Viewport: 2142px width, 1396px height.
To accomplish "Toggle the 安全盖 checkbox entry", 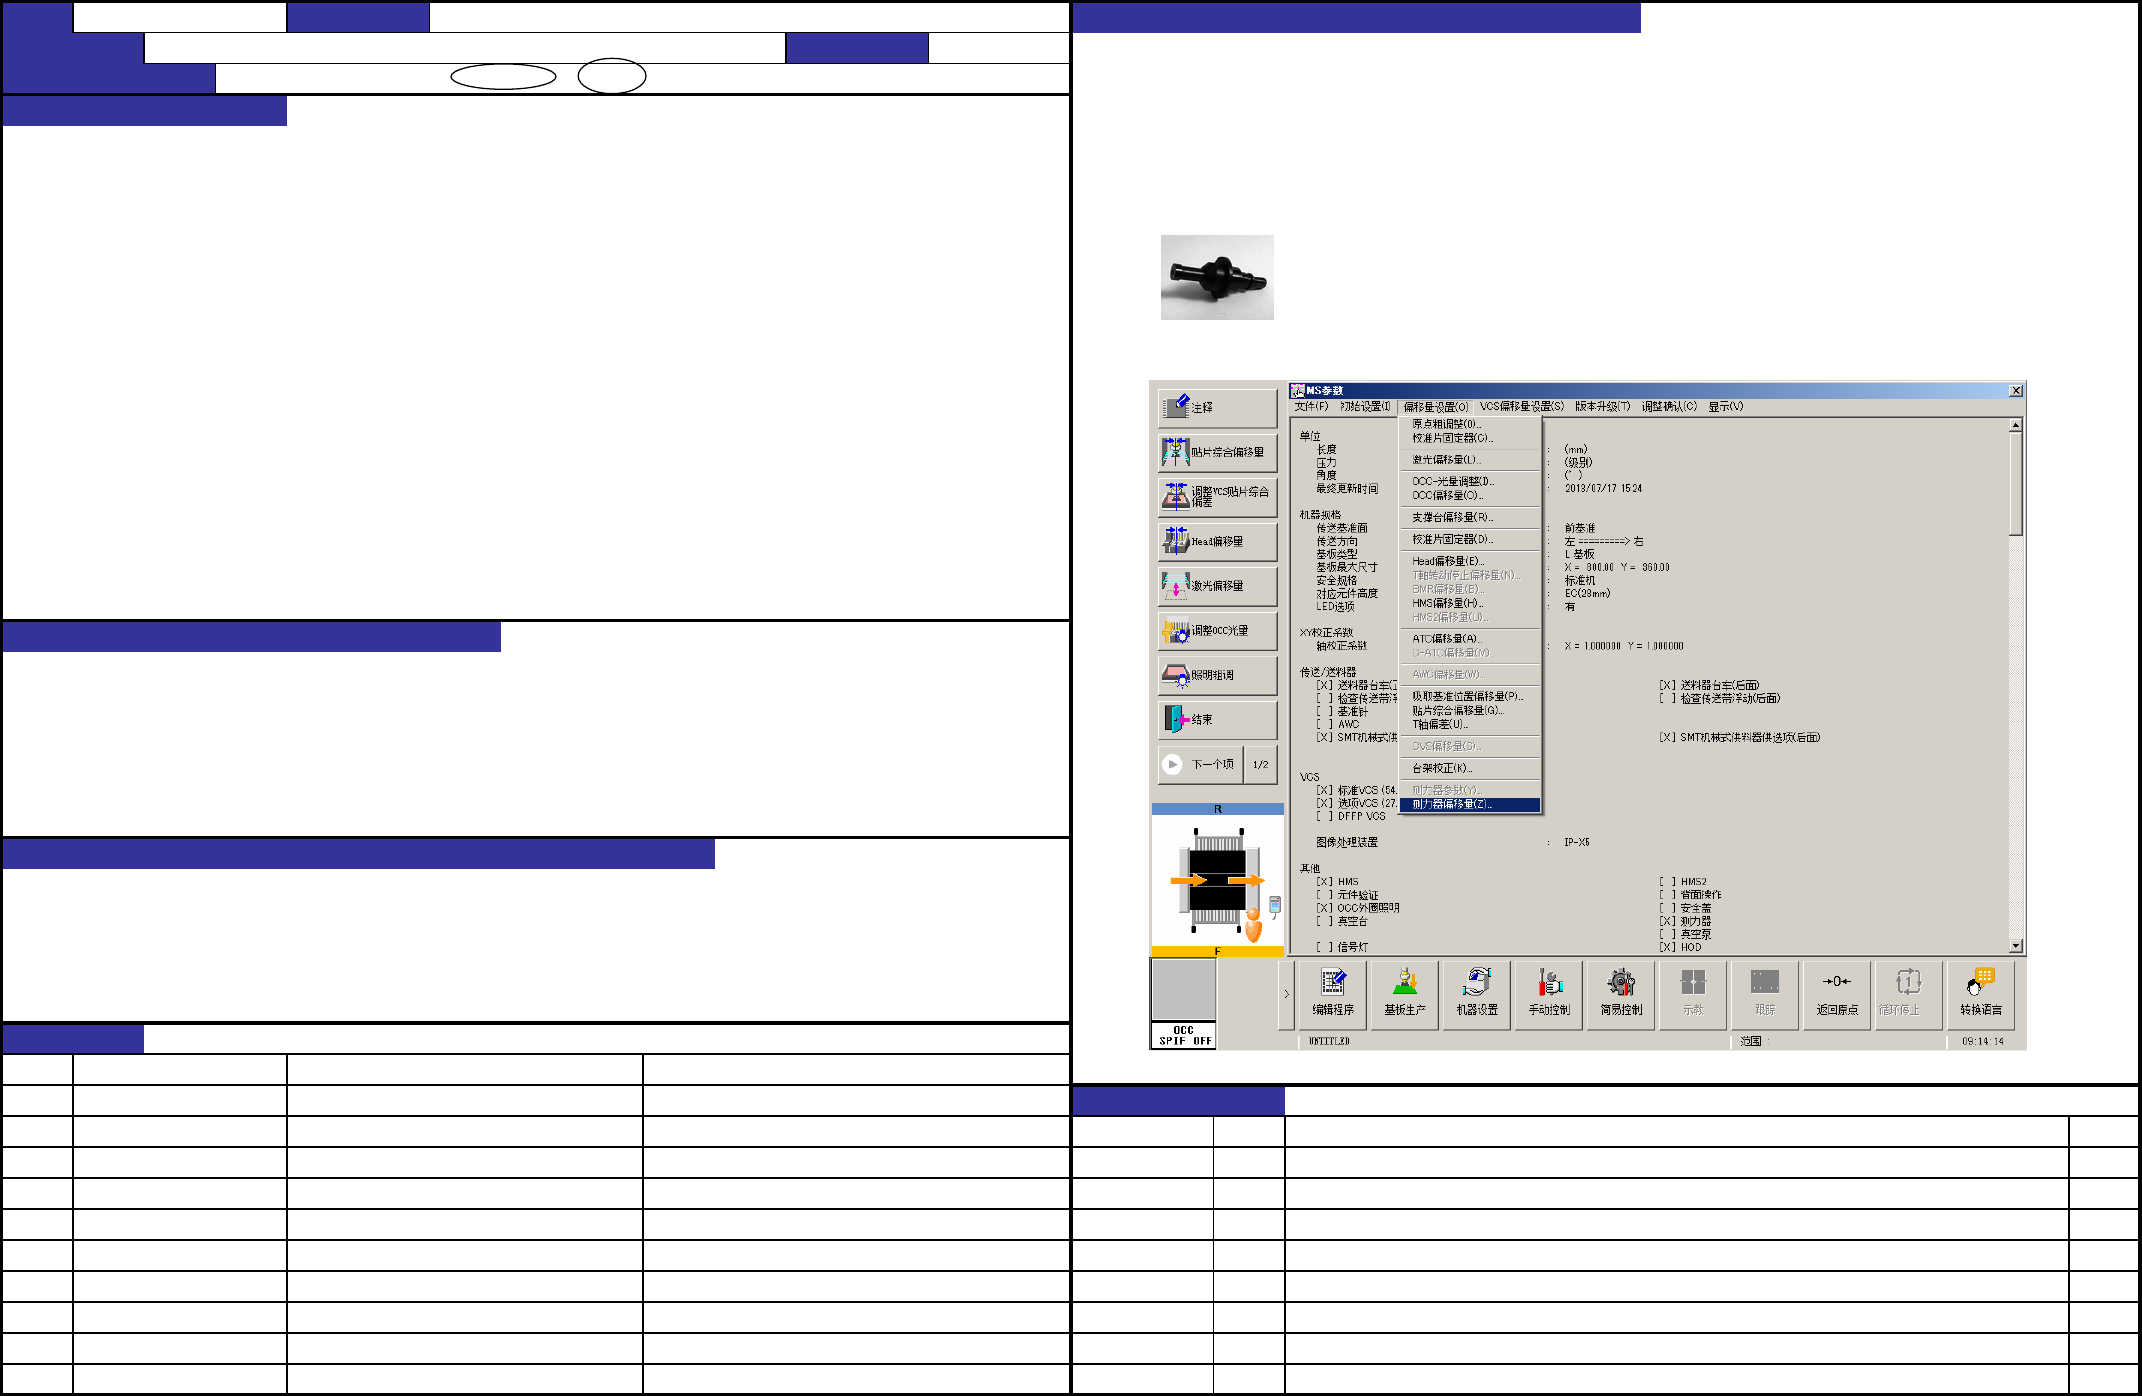I will pyautogui.click(x=1667, y=908).
